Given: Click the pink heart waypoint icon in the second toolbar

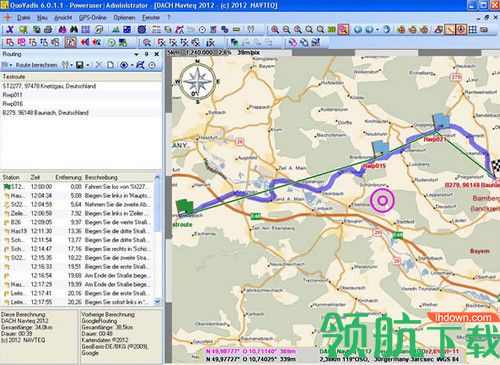Looking at the screenshot, I should click(22, 42).
